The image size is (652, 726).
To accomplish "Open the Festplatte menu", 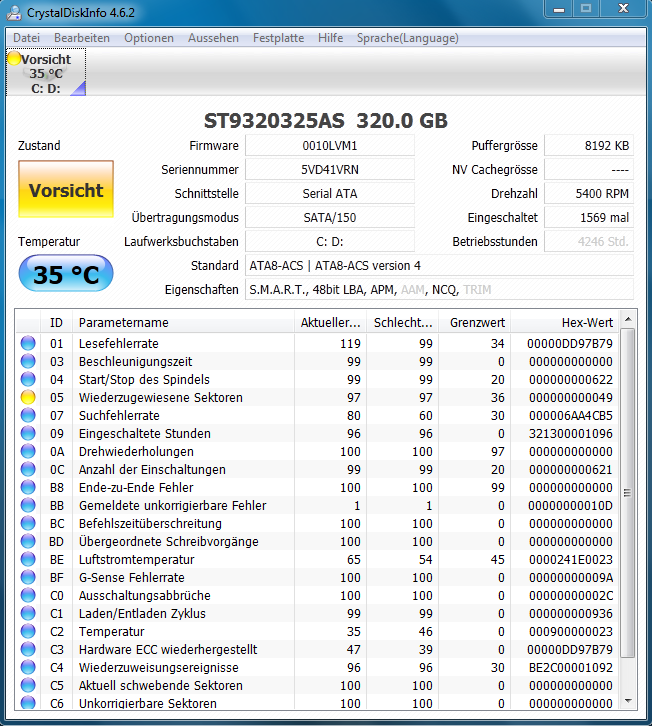I will click(278, 38).
